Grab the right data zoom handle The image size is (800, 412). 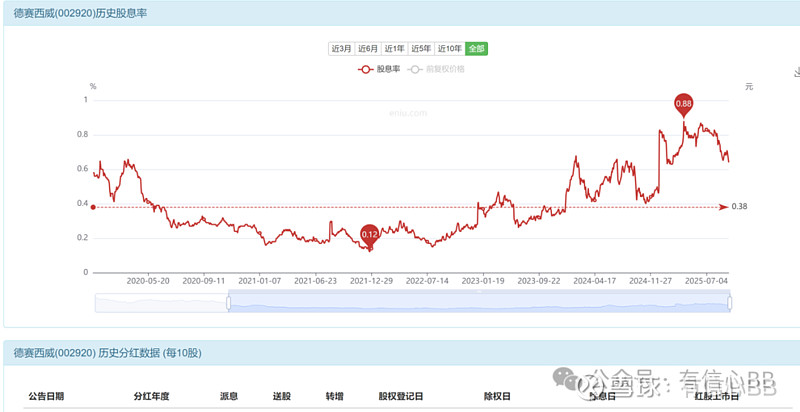tap(730, 303)
